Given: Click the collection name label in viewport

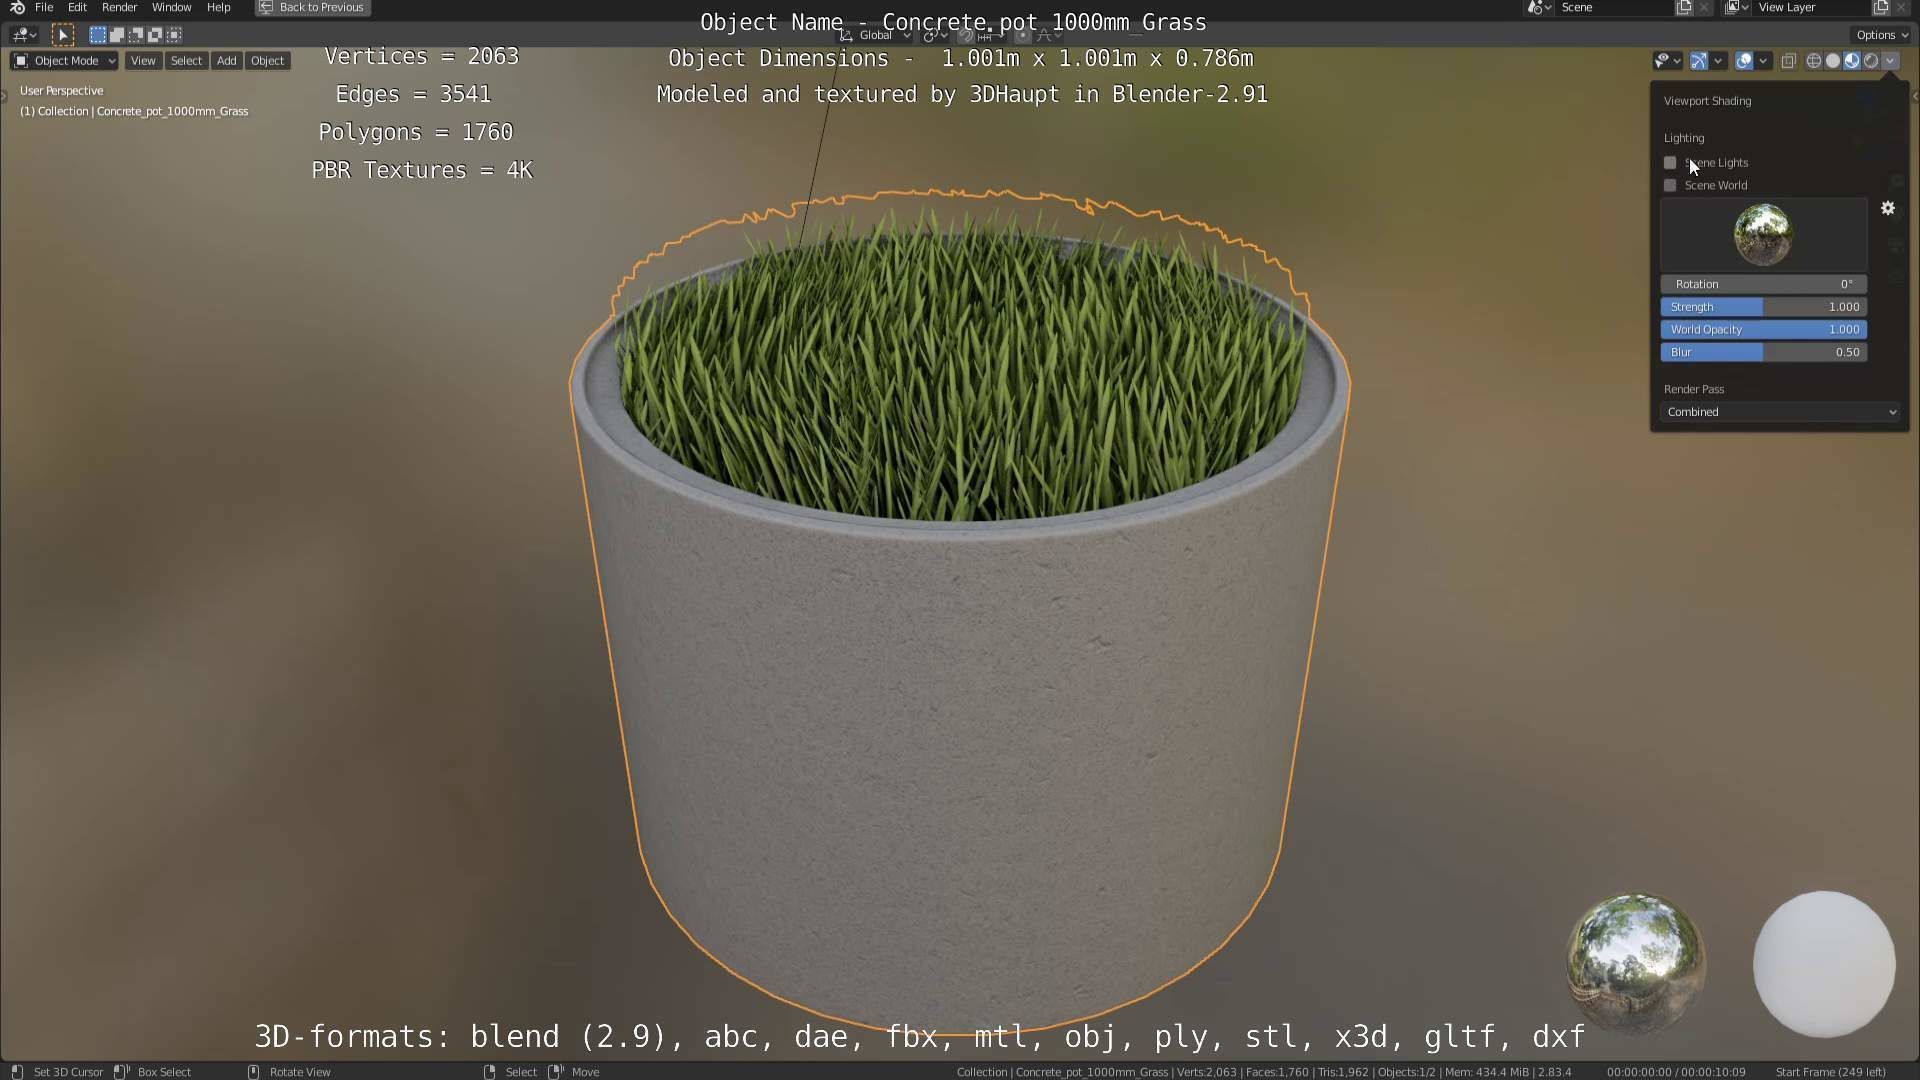Looking at the screenshot, I should pos(134,111).
